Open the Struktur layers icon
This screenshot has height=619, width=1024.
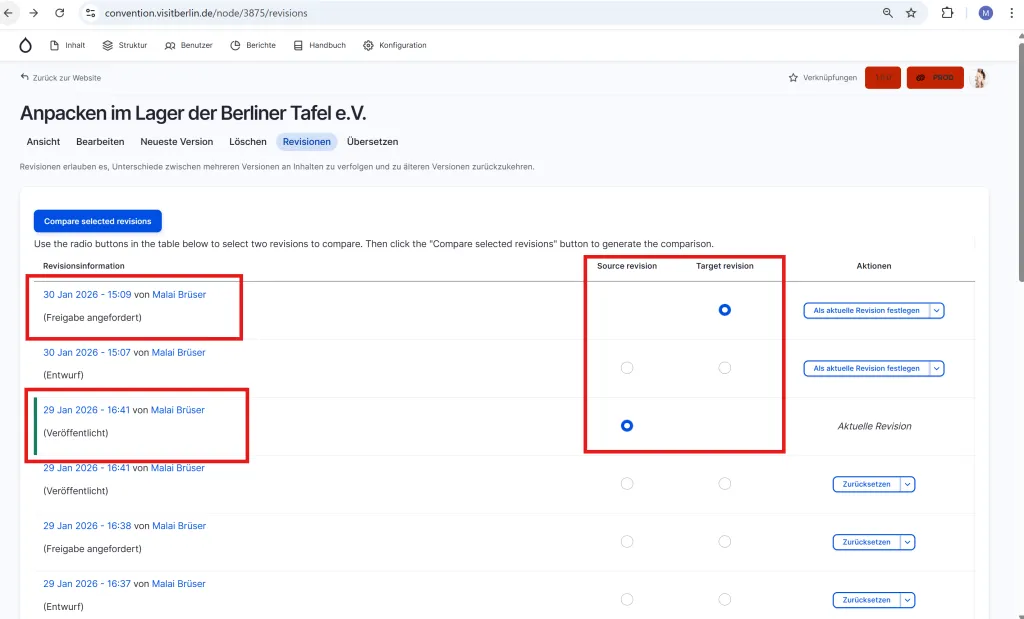pos(107,45)
